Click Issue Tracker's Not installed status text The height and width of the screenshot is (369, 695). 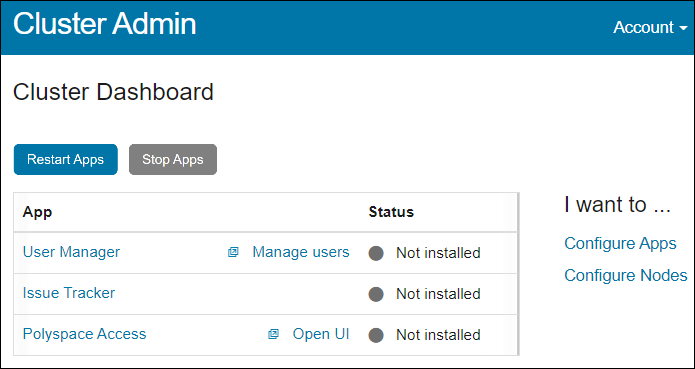click(438, 294)
